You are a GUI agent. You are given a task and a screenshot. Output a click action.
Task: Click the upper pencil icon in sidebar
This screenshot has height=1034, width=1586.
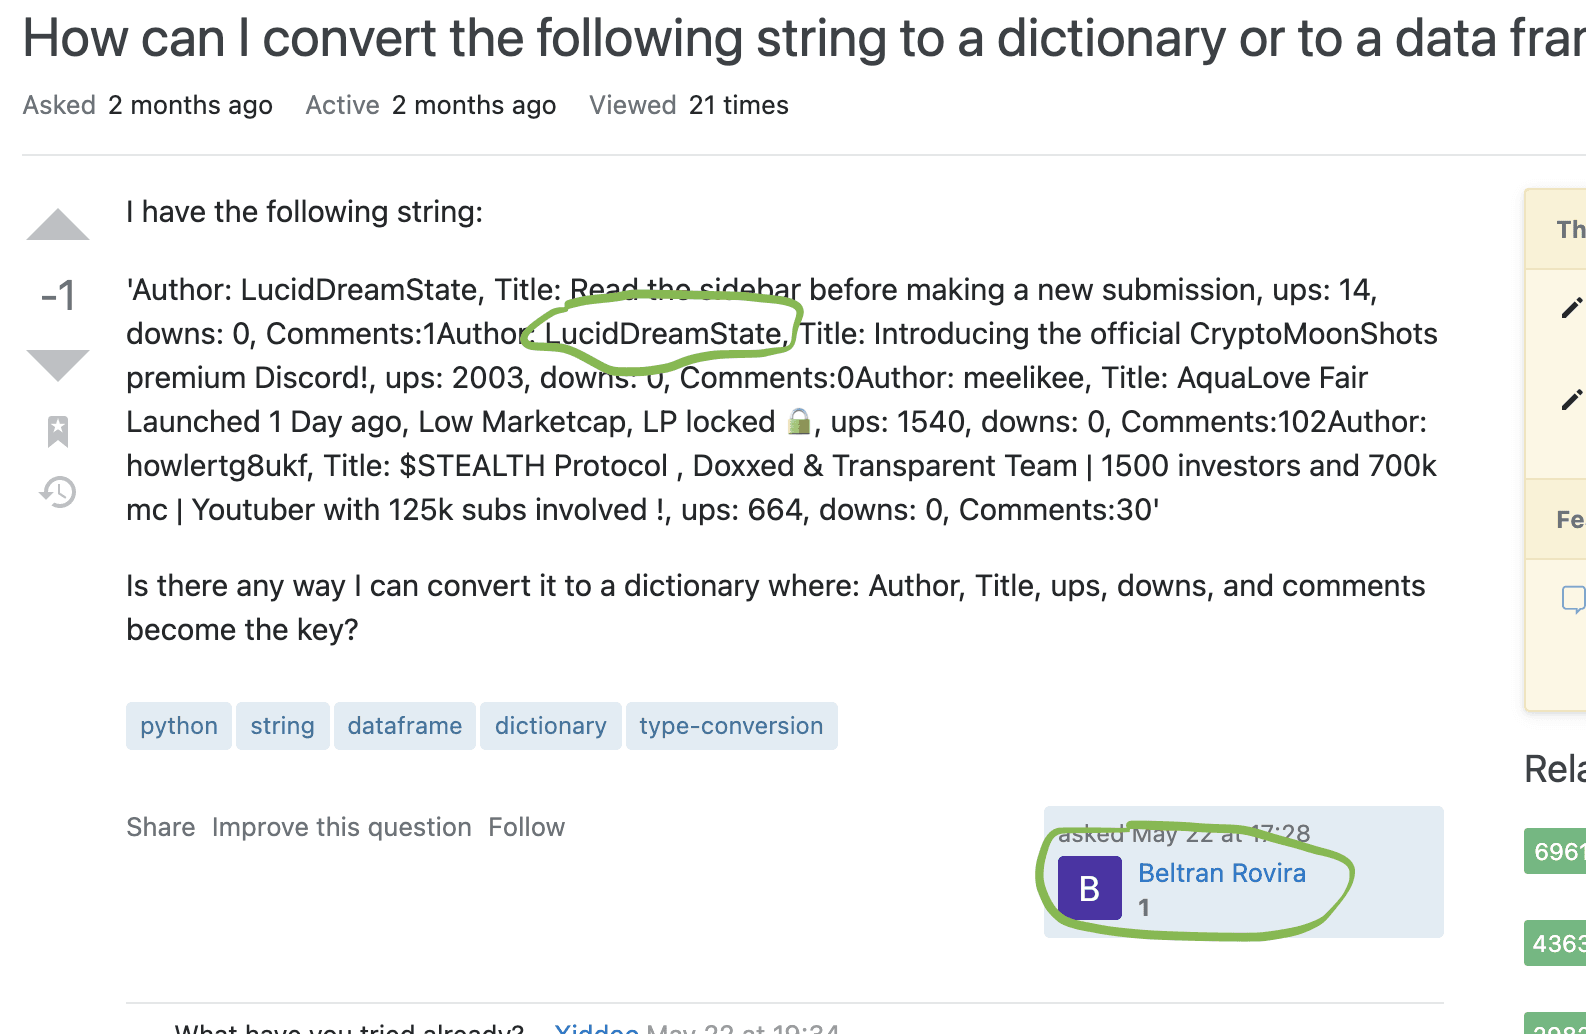pyautogui.click(x=1571, y=308)
